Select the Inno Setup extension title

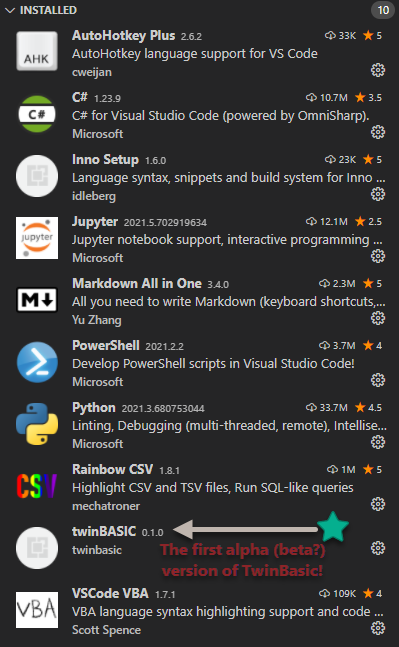[105, 159]
